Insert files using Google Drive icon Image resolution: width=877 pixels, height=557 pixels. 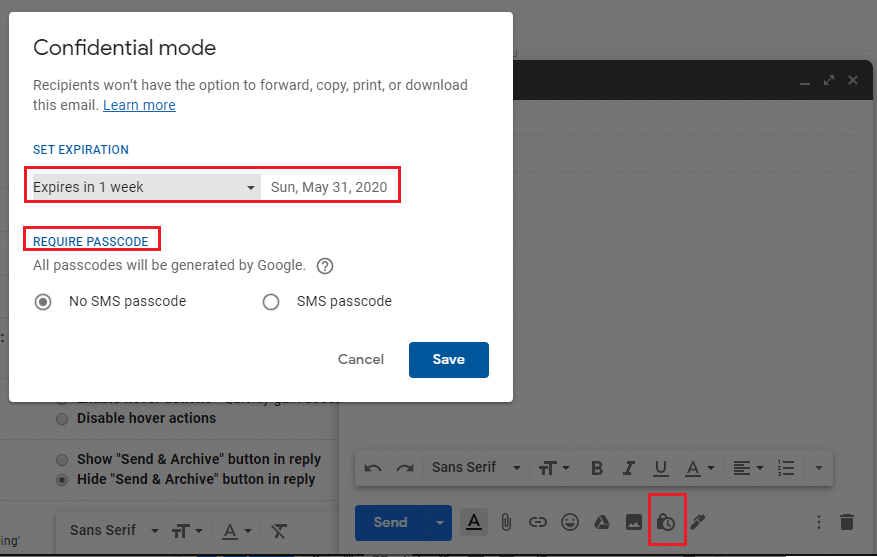[x=602, y=522]
